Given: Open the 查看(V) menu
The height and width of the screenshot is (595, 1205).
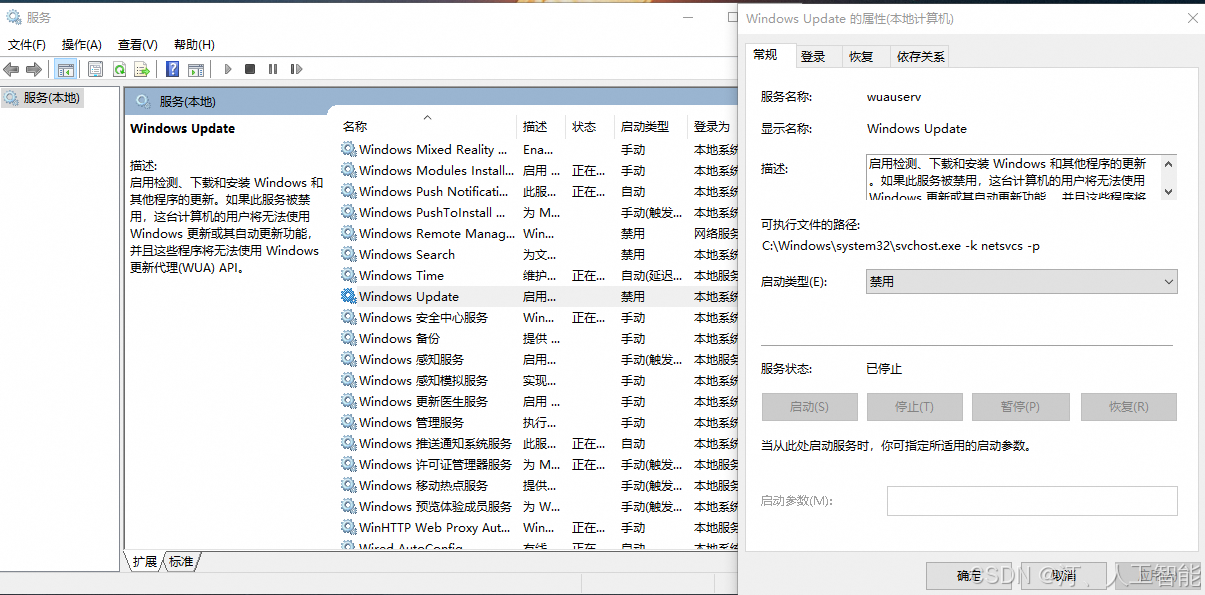Looking at the screenshot, I should pyautogui.click(x=138, y=44).
